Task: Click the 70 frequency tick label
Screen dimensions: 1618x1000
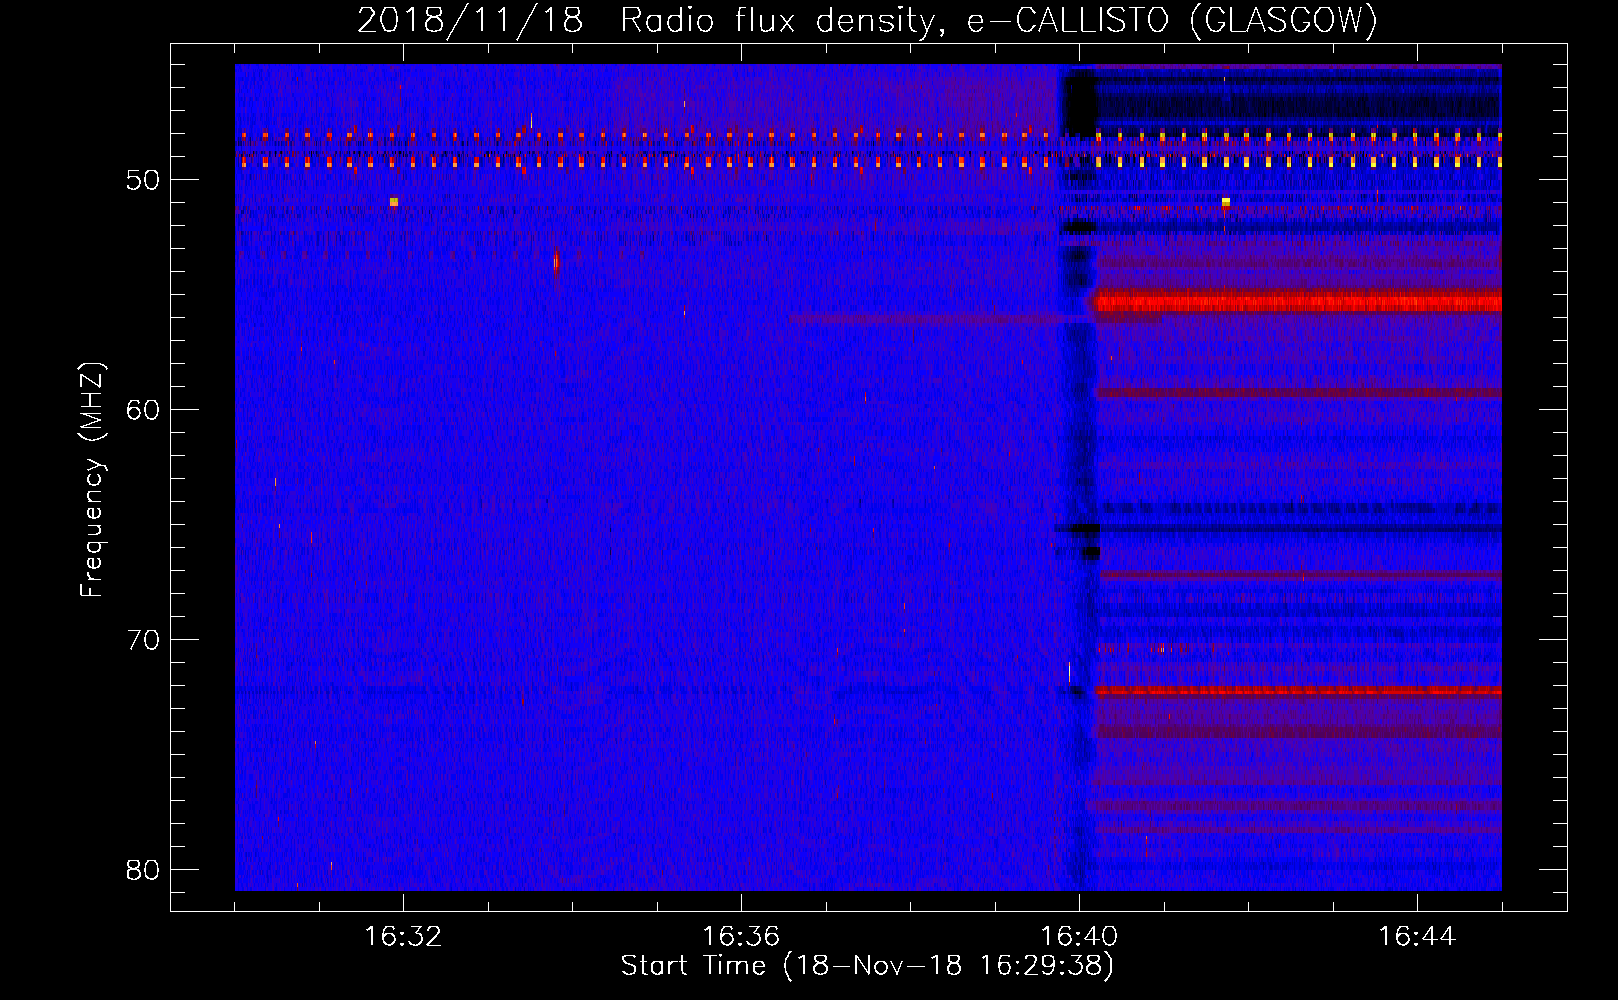Action: point(144,640)
